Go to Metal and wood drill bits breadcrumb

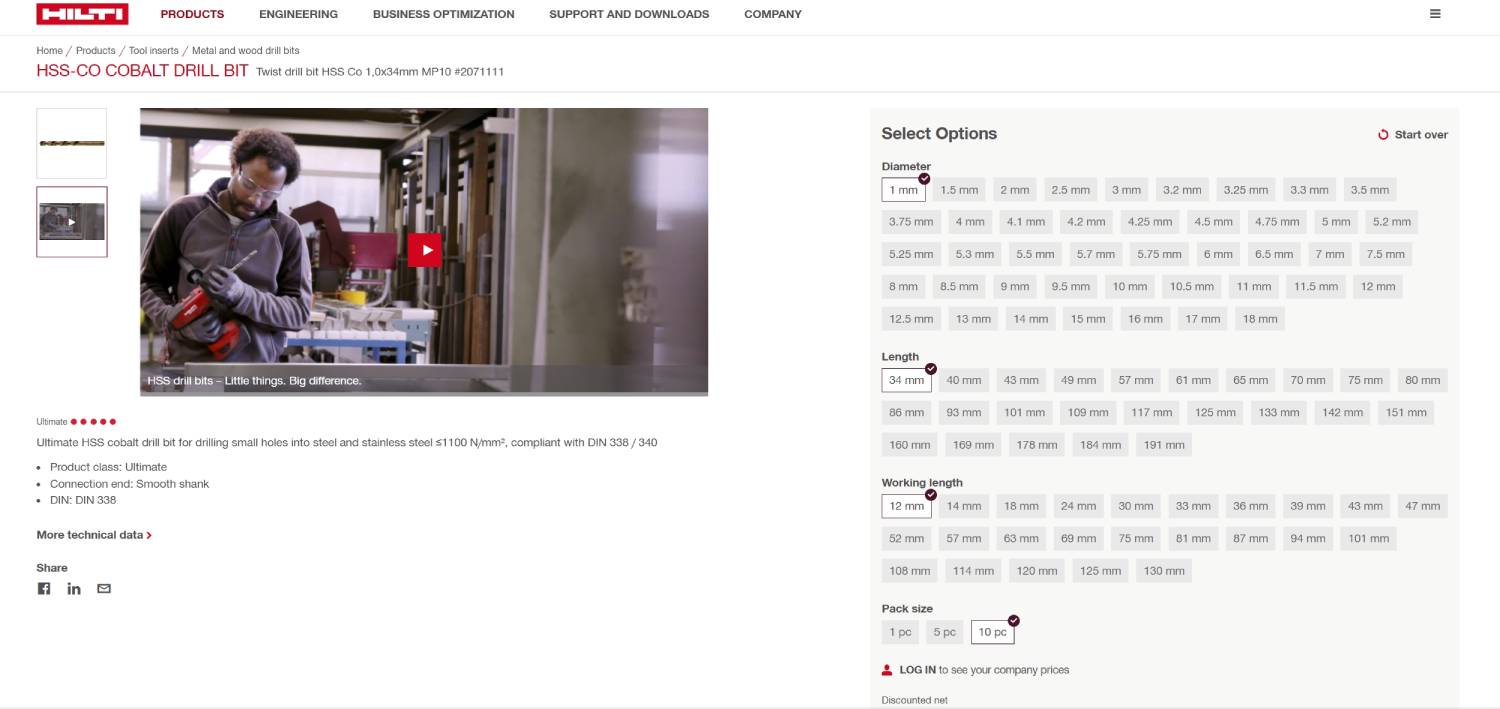(x=246, y=51)
